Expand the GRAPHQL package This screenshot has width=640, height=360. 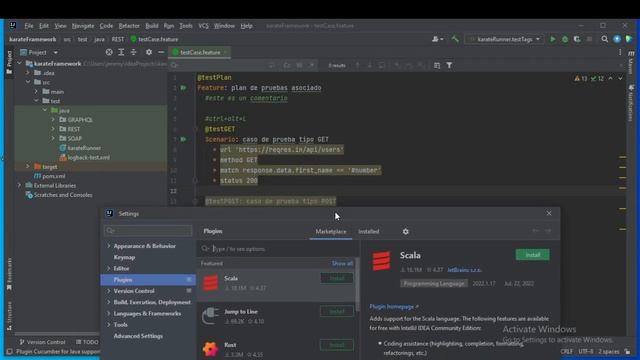(53, 120)
